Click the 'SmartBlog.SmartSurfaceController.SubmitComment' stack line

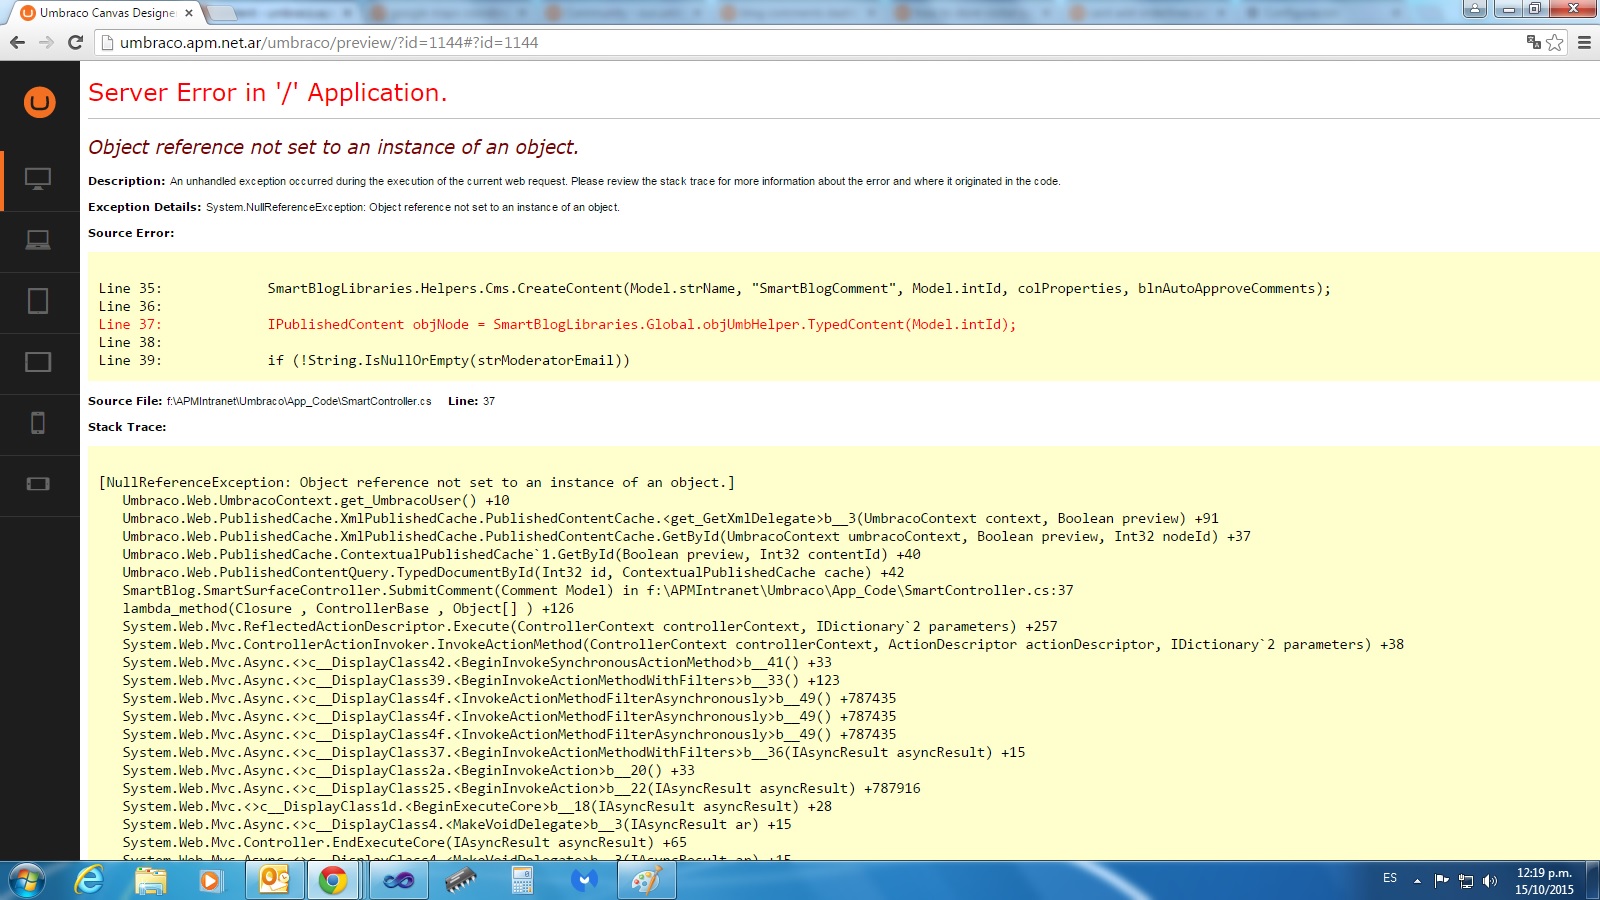[598, 590]
